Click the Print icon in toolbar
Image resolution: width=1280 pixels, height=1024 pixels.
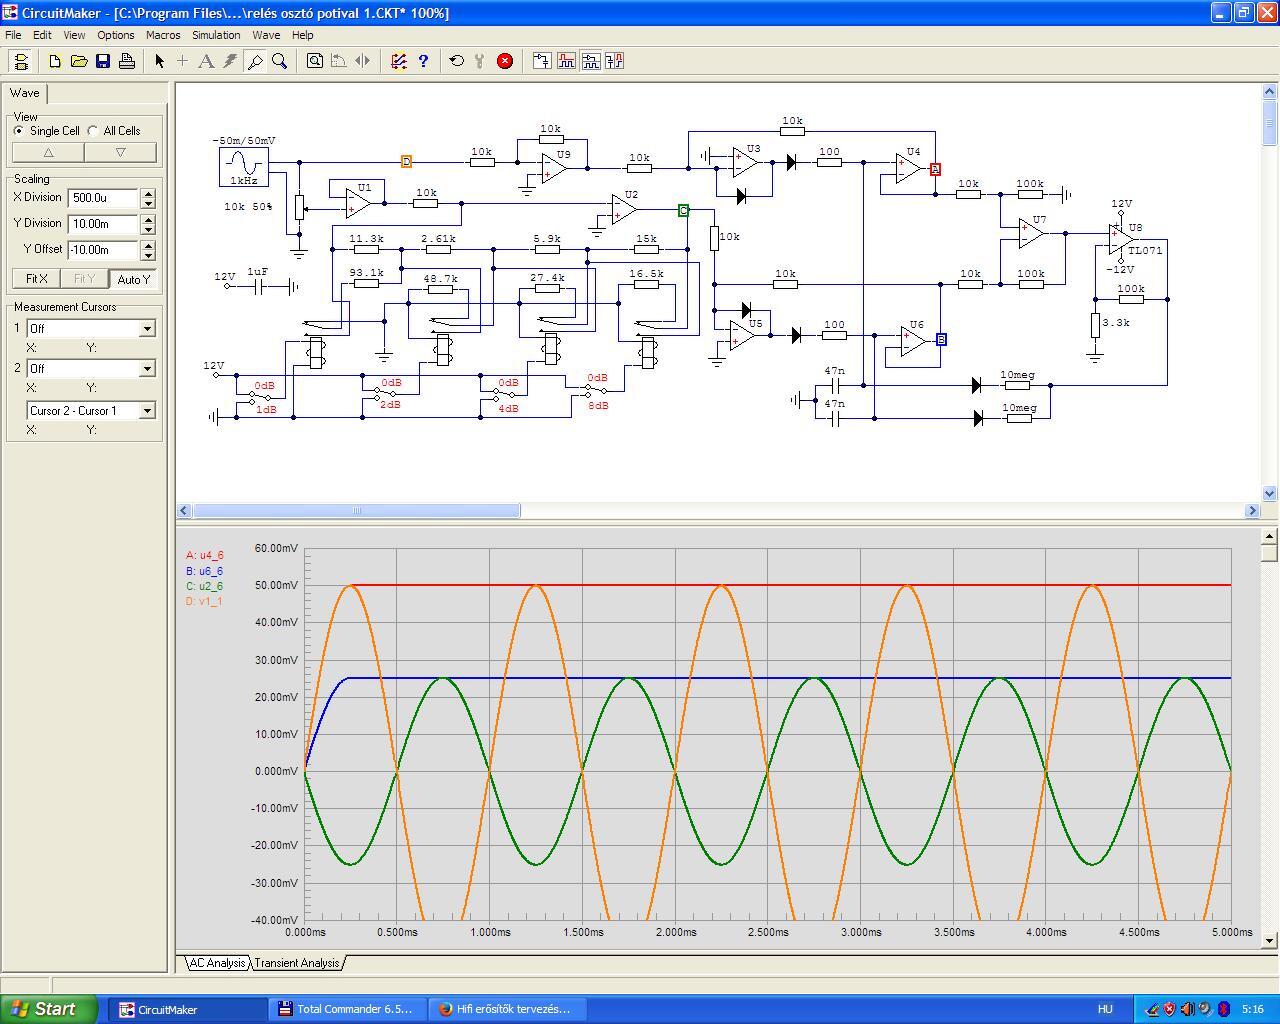click(x=127, y=61)
